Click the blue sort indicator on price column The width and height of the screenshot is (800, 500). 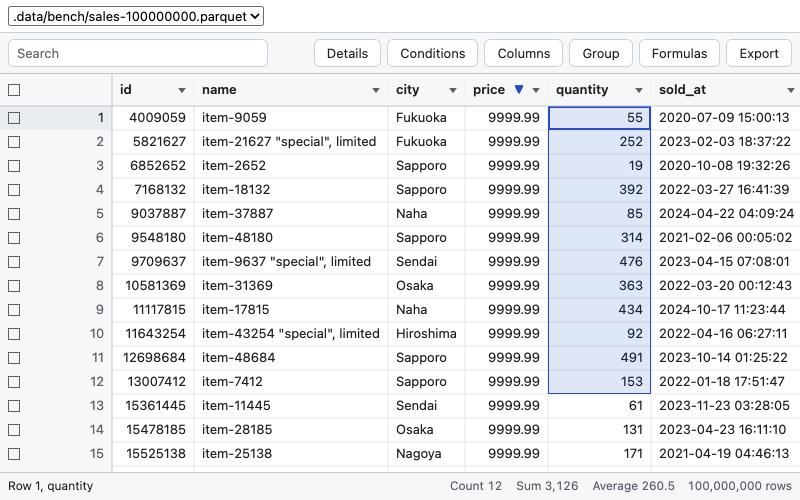point(519,89)
